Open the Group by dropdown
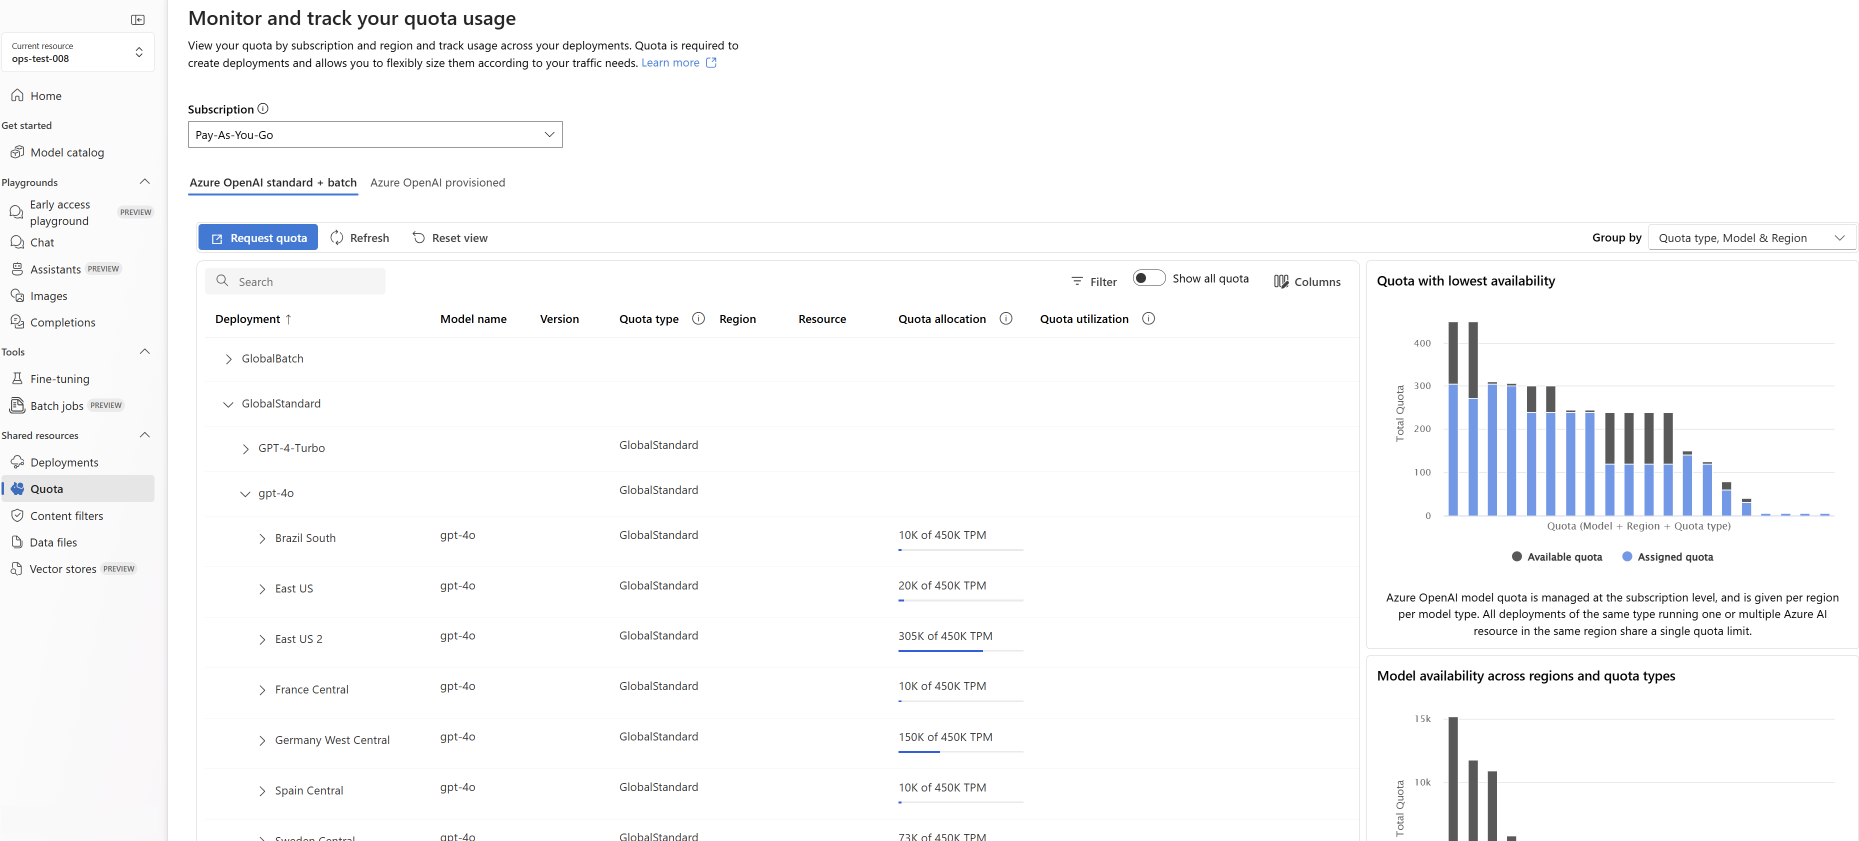Screen dimensions: 1859x841 (1752, 238)
